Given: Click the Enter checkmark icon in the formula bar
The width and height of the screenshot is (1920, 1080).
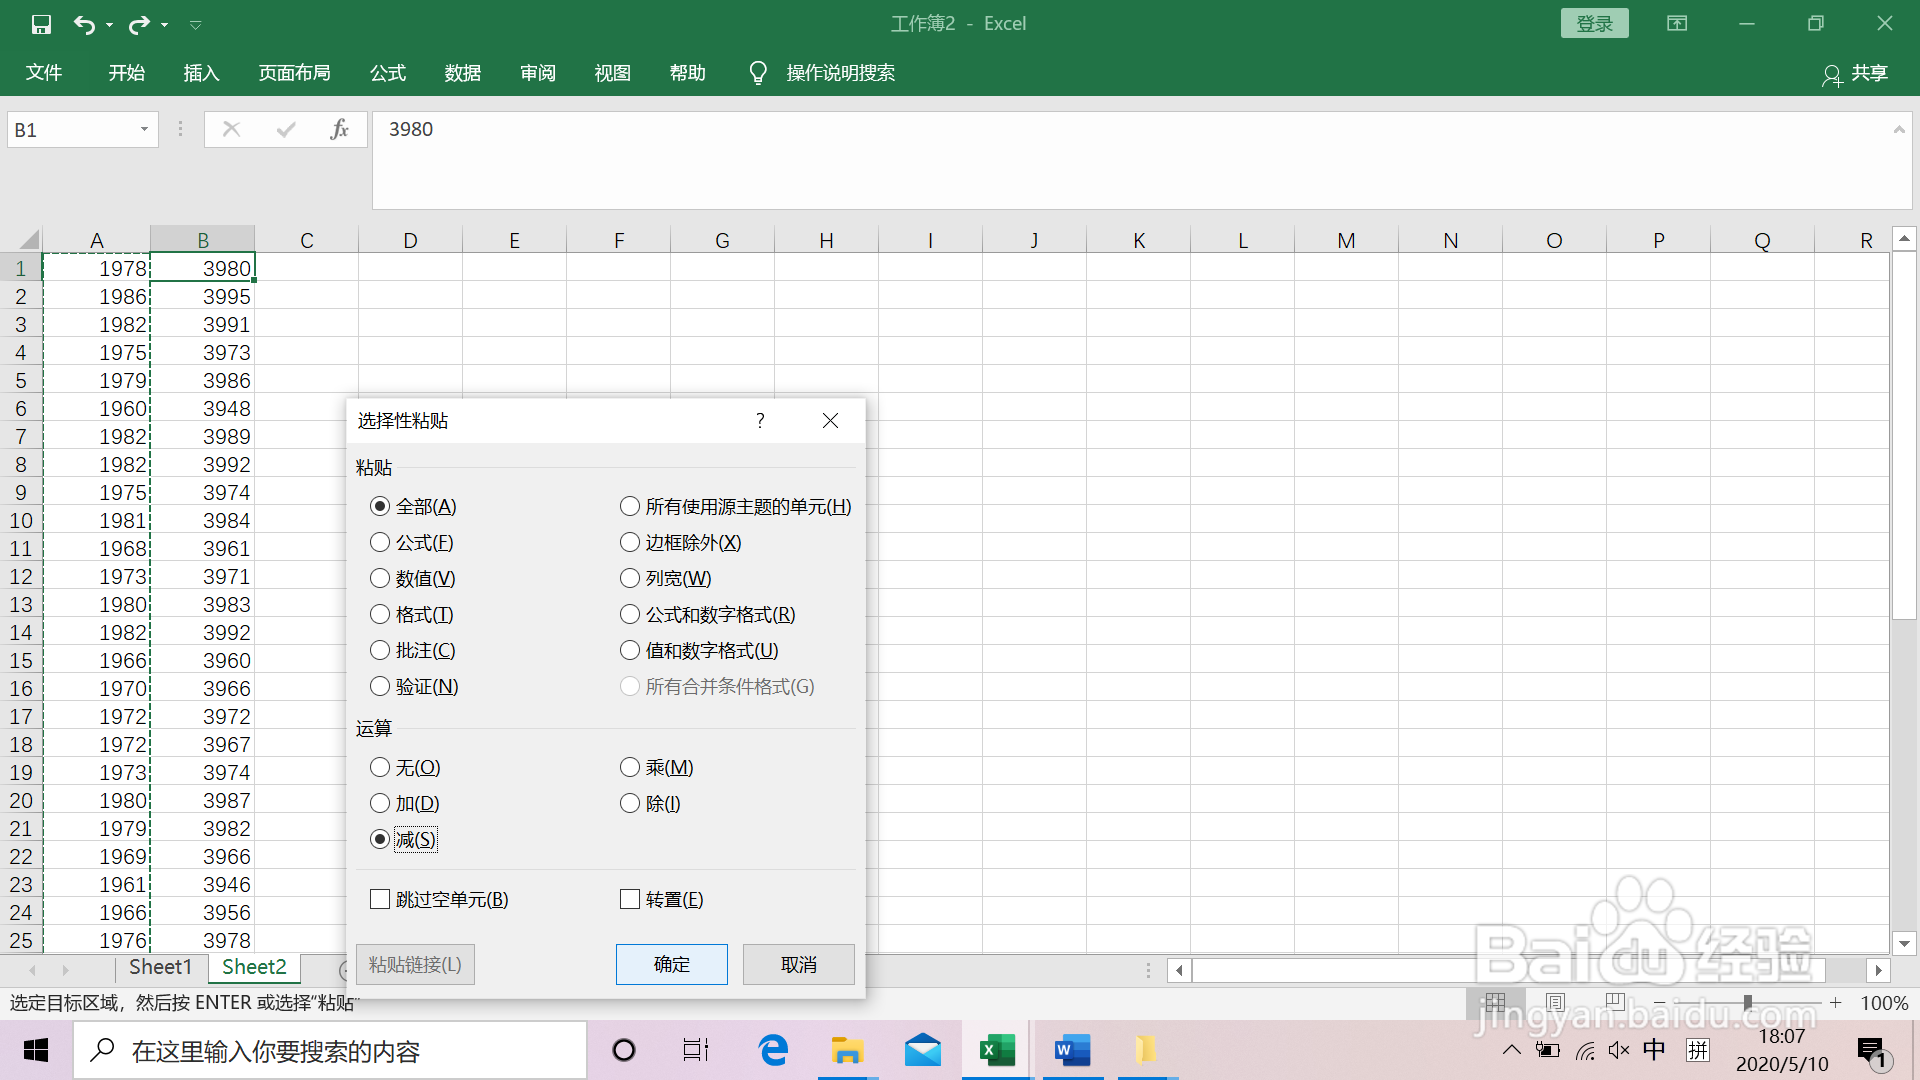Looking at the screenshot, I should point(285,128).
